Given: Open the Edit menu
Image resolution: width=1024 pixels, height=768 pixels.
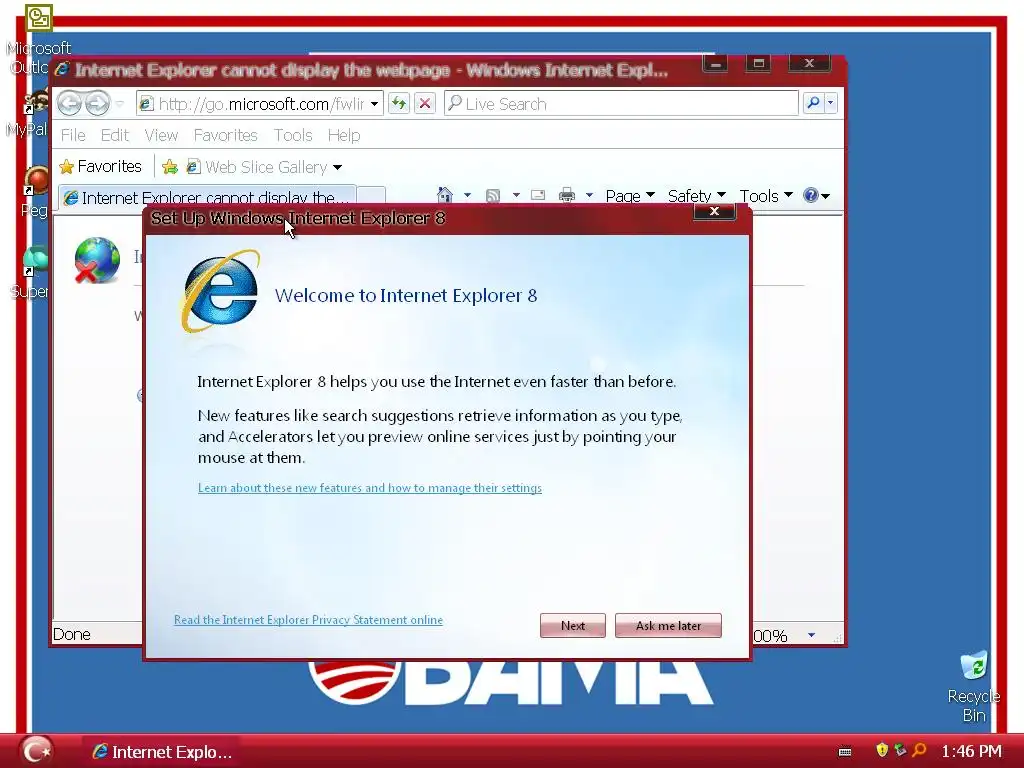Looking at the screenshot, I should click(114, 135).
